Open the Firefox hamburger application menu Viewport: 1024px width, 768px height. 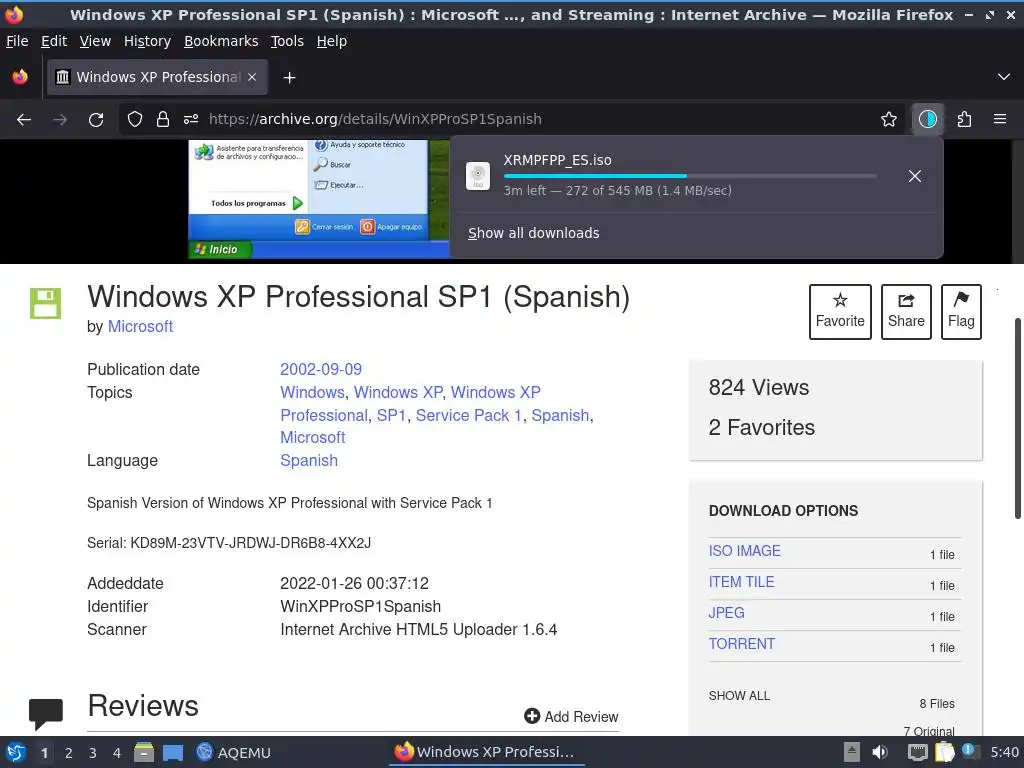(1000, 119)
